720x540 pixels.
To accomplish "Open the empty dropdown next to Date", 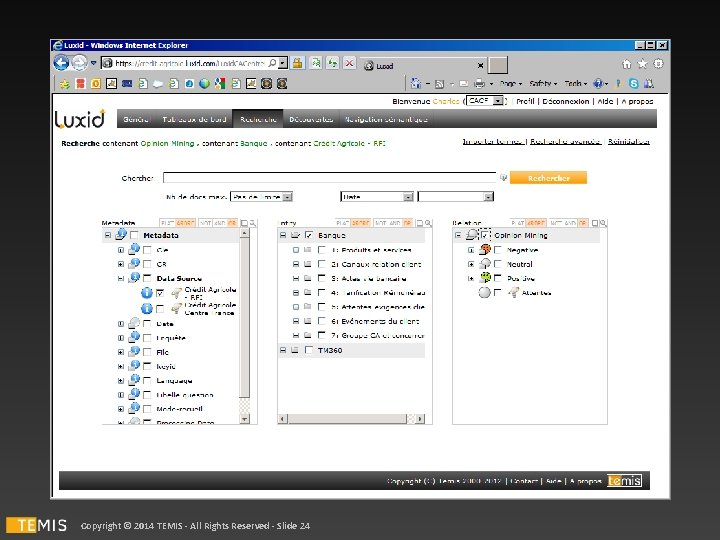I will click(456, 197).
